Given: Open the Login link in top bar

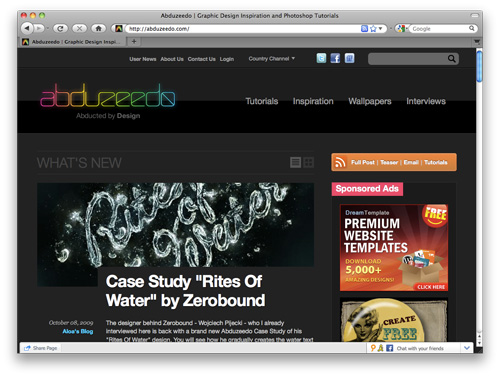Looking at the screenshot, I should click(x=227, y=59).
